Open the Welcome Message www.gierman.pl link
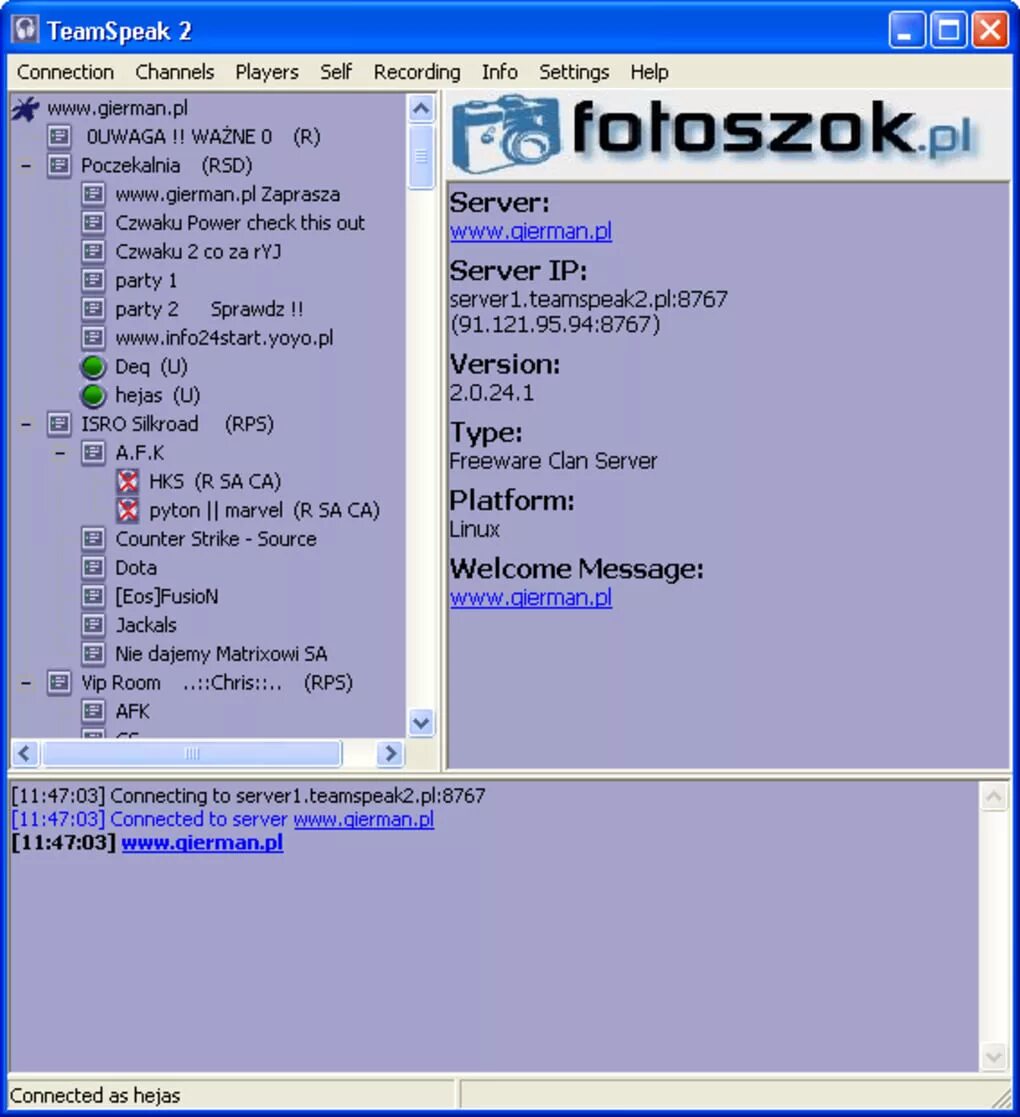Image resolution: width=1020 pixels, height=1117 pixels. [531, 598]
